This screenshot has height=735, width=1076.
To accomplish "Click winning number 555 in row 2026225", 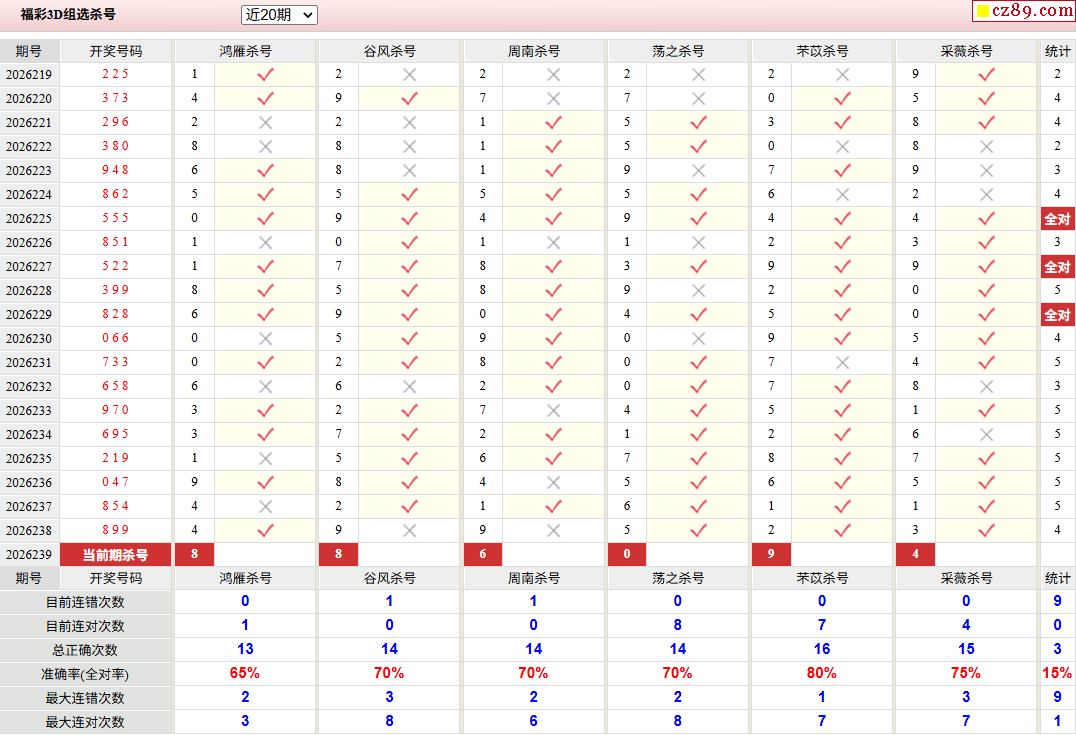I will click(x=115, y=218).
